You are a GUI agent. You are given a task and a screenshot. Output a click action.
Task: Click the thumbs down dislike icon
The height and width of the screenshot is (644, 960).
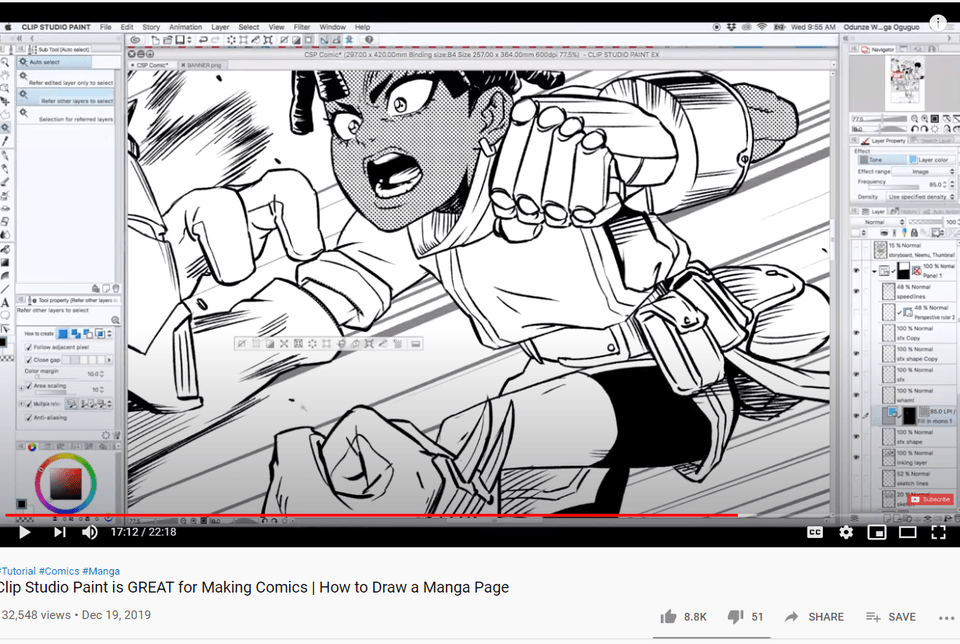[x=735, y=616]
